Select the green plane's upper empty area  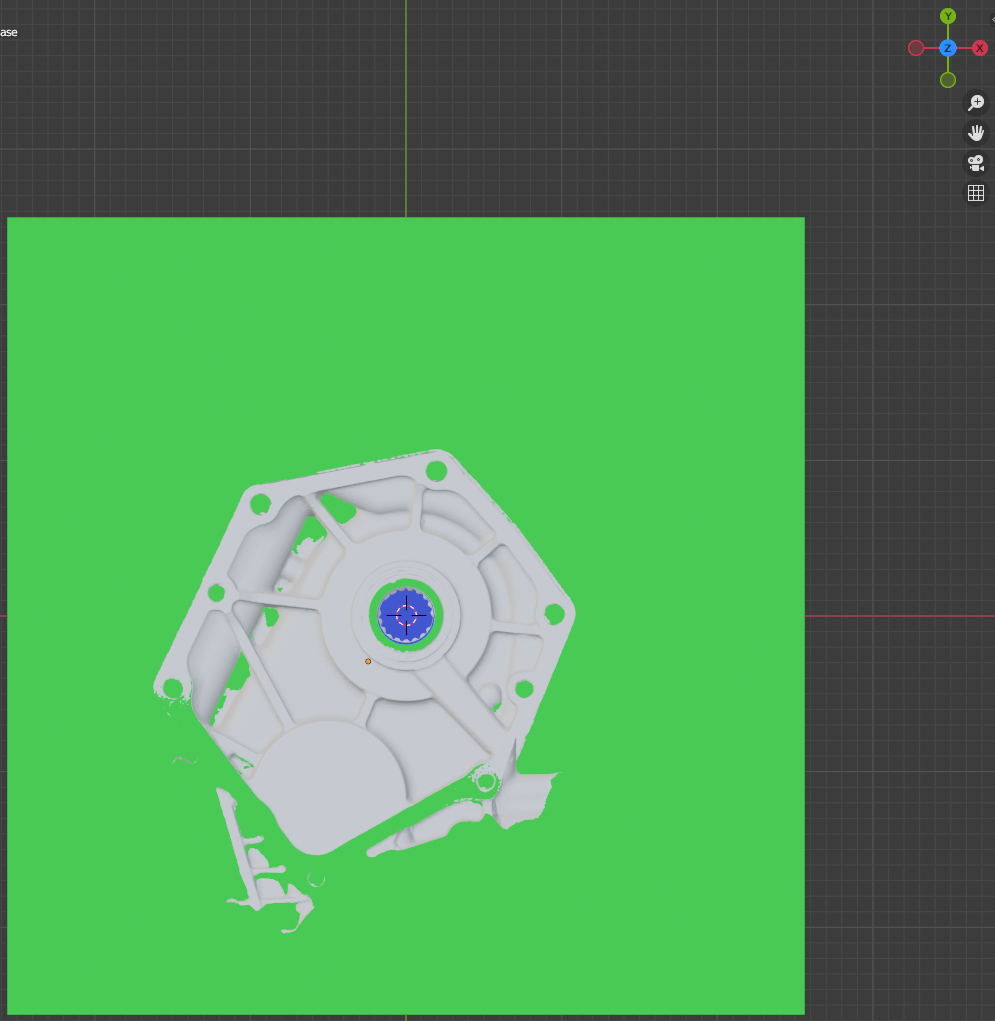click(400, 330)
